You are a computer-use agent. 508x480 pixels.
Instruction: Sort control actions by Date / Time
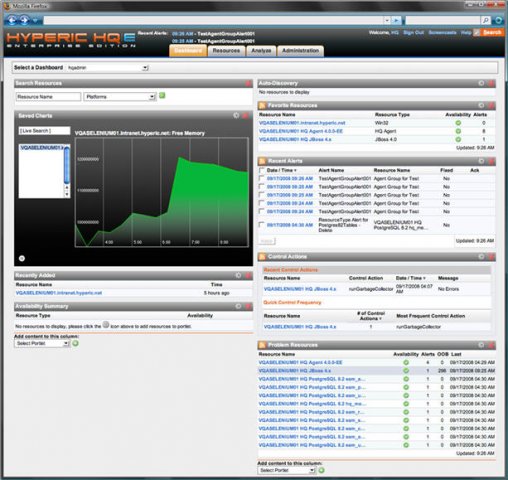(x=410, y=278)
